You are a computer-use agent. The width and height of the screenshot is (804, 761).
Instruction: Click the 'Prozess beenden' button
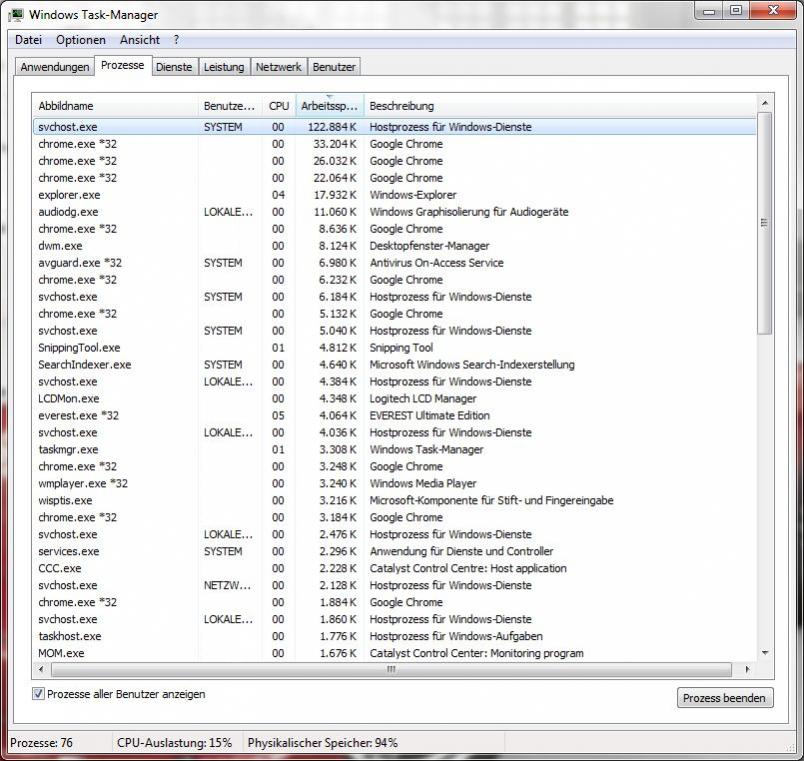coord(725,698)
